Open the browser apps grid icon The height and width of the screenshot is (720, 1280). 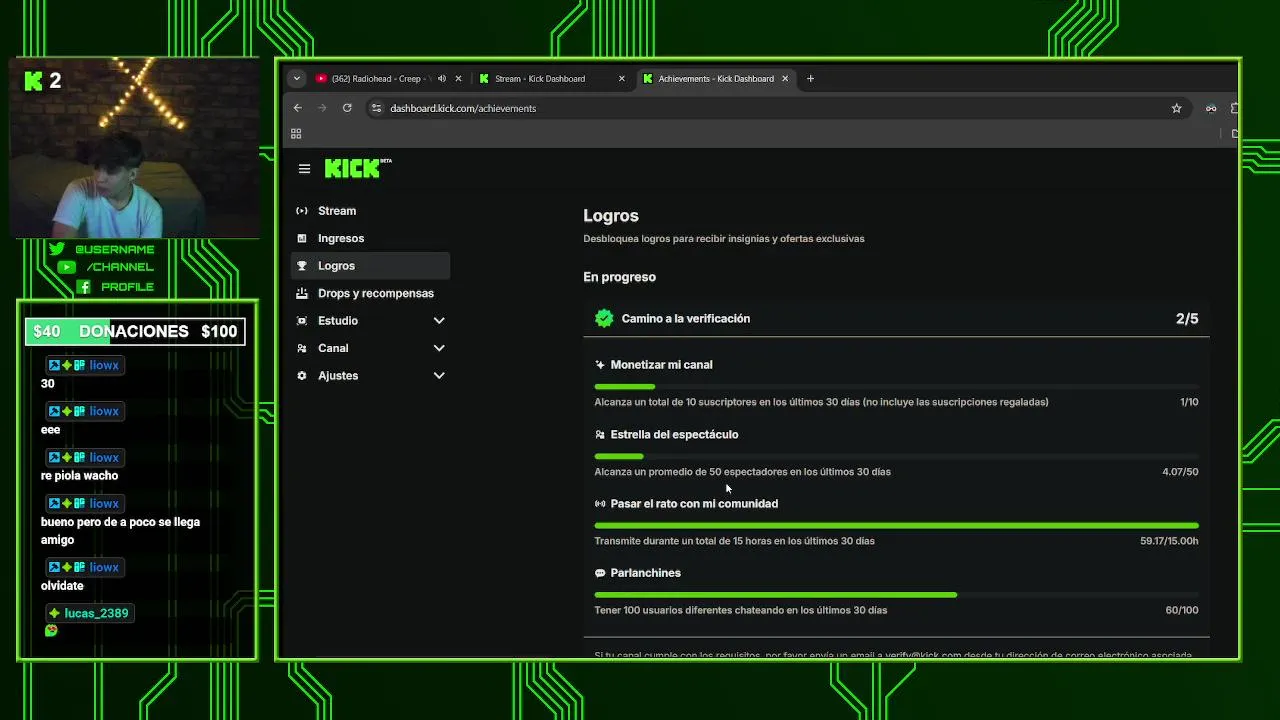296,134
